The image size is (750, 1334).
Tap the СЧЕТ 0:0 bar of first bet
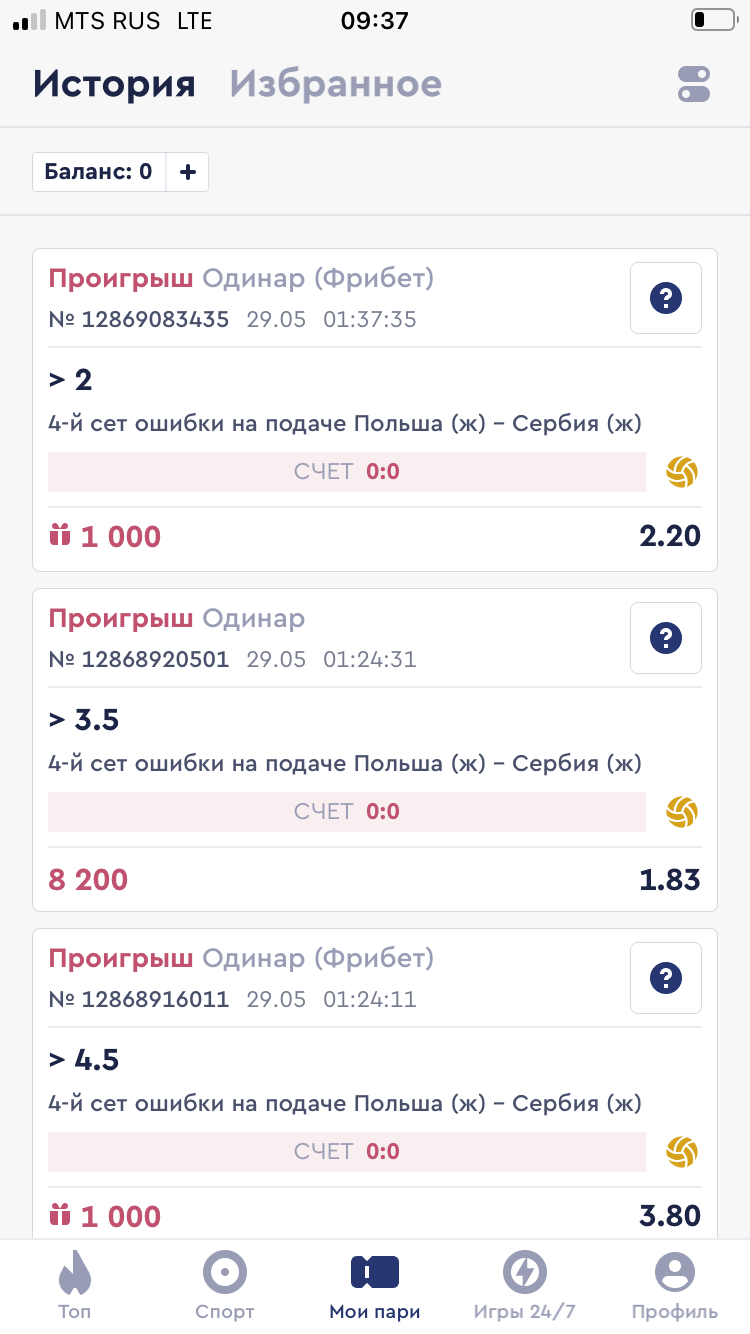pos(347,472)
